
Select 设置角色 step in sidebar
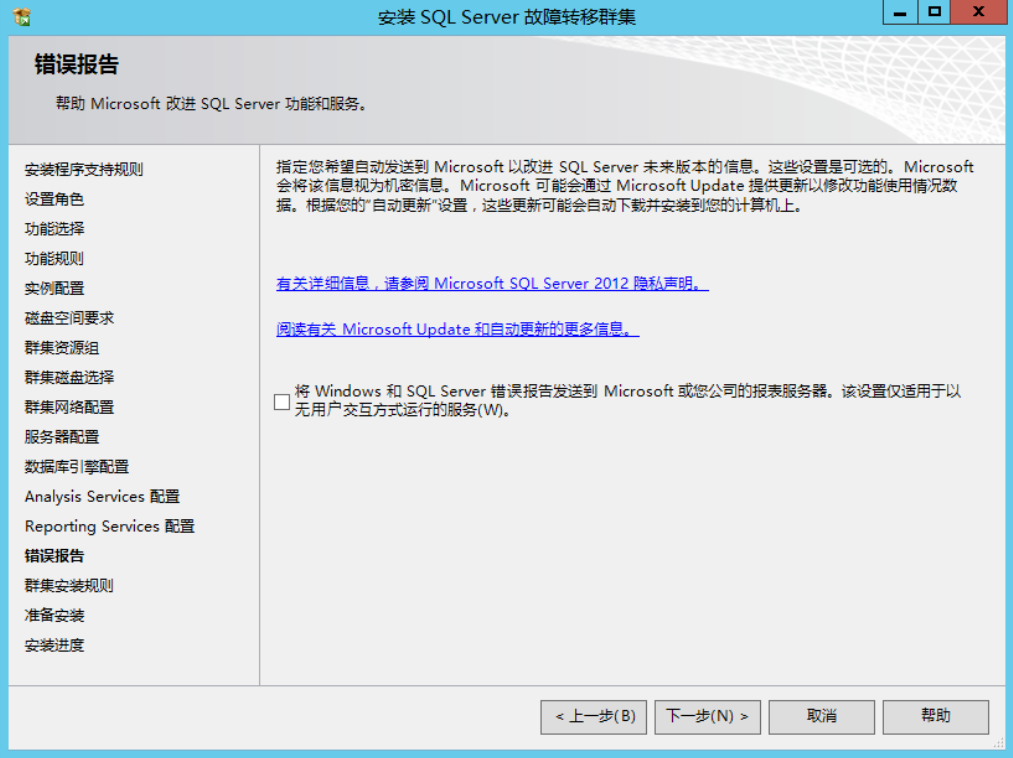coord(54,200)
